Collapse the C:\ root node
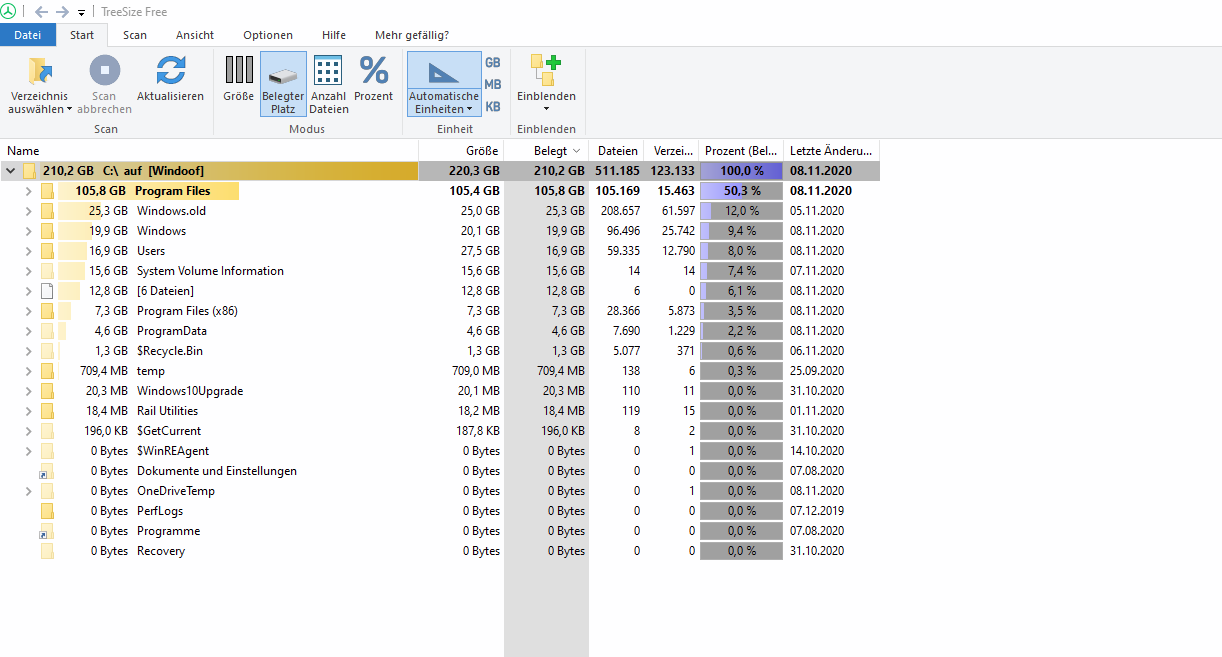 (11, 171)
